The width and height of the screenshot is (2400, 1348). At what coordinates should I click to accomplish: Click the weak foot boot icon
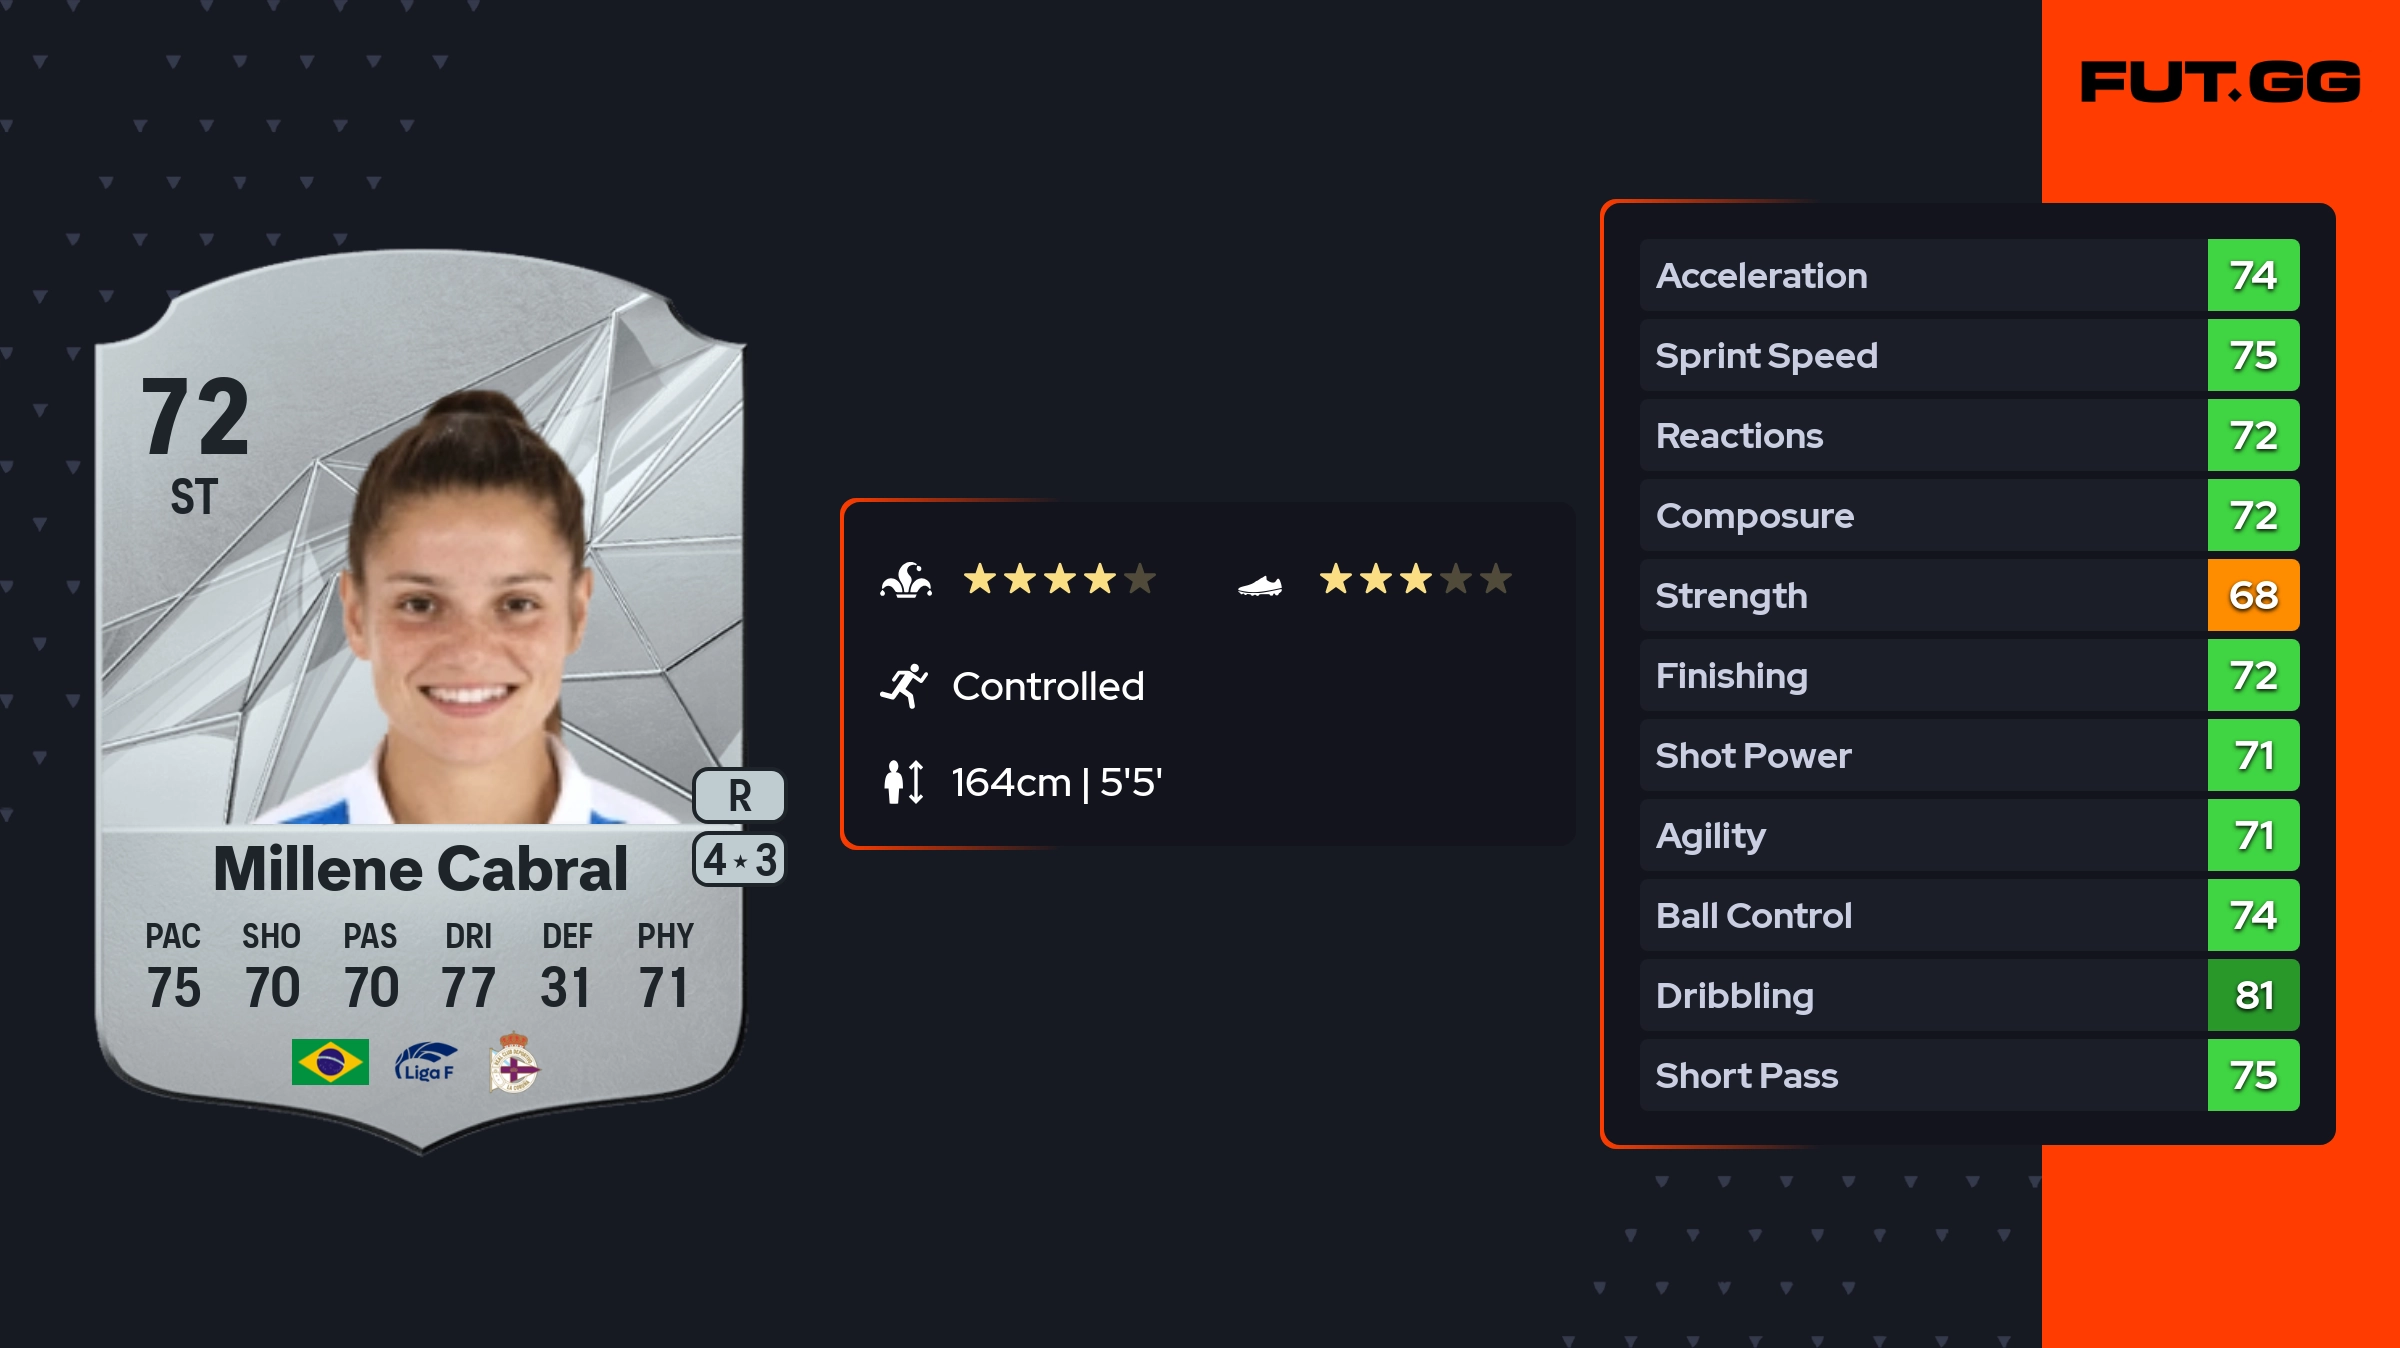coord(1260,585)
